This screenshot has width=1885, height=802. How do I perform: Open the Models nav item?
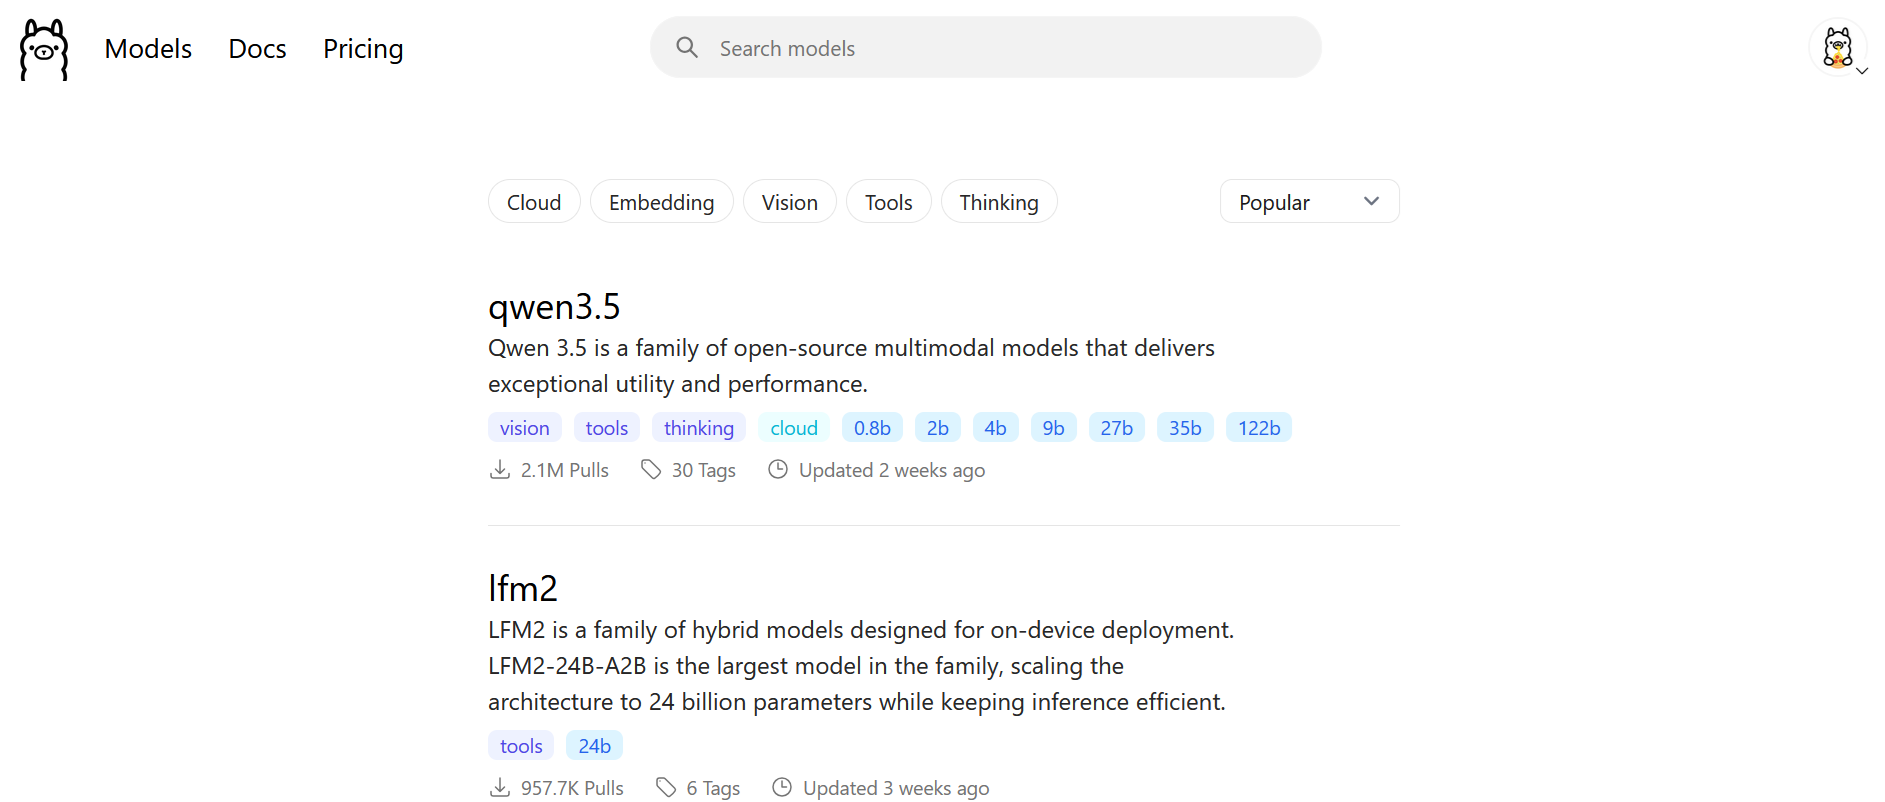[148, 49]
